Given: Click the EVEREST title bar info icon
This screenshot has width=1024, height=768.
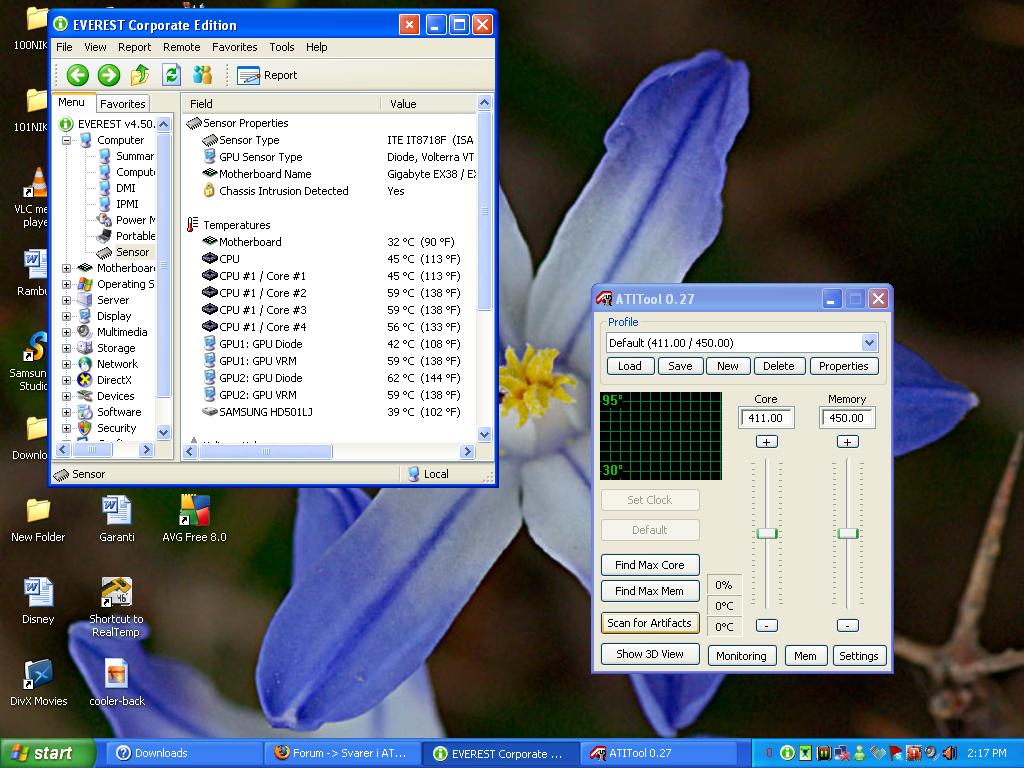Looking at the screenshot, I should point(61,24).
